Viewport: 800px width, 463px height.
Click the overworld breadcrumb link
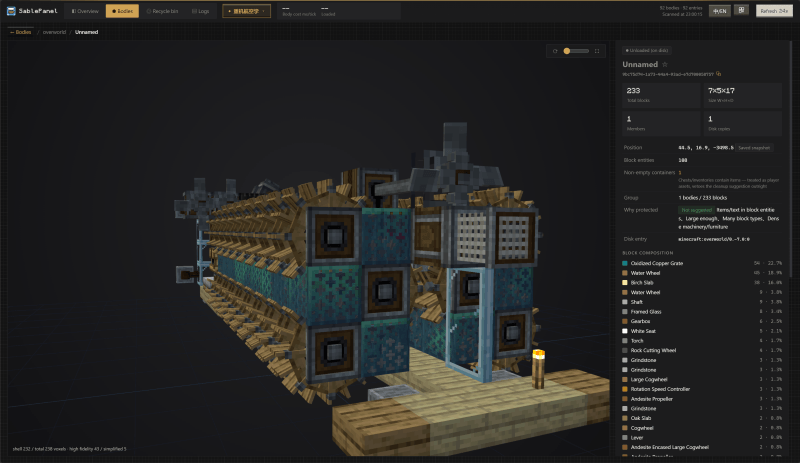(54, 32)
